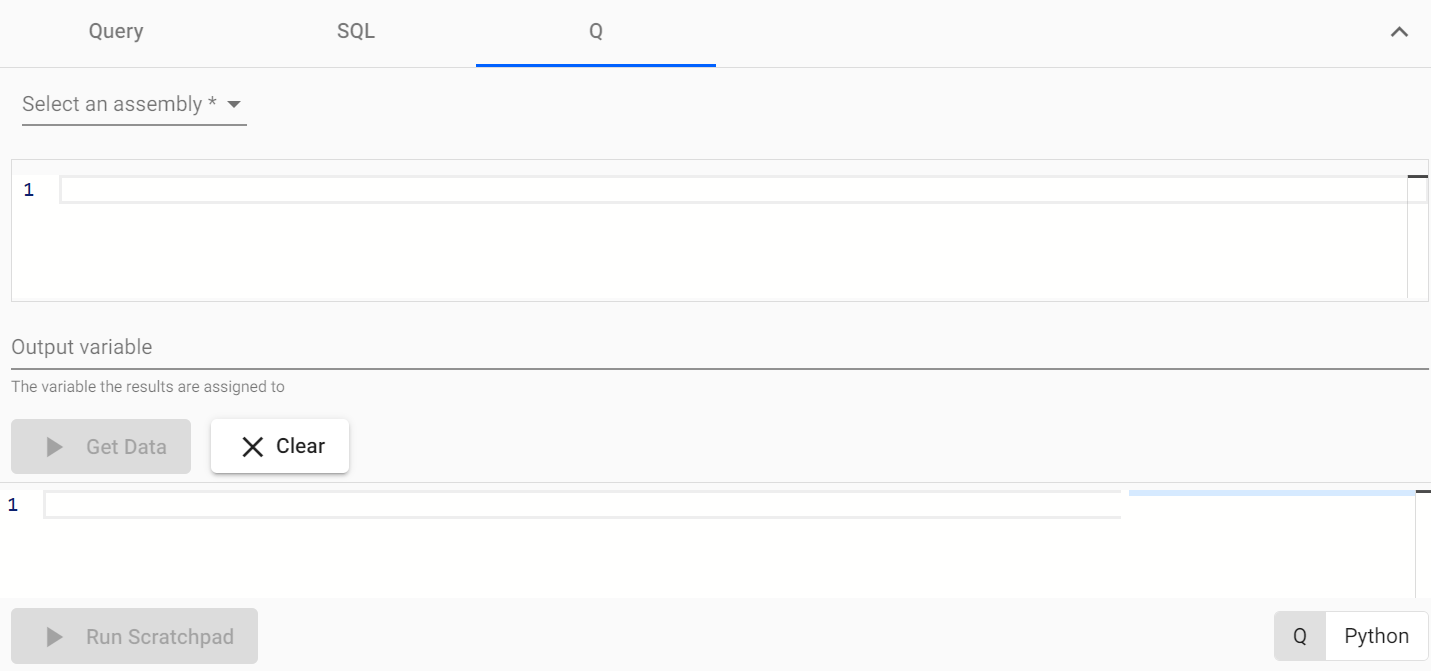
Task: Click the Q query editor's vertical scrollbar
Action: pos(1418,229)
